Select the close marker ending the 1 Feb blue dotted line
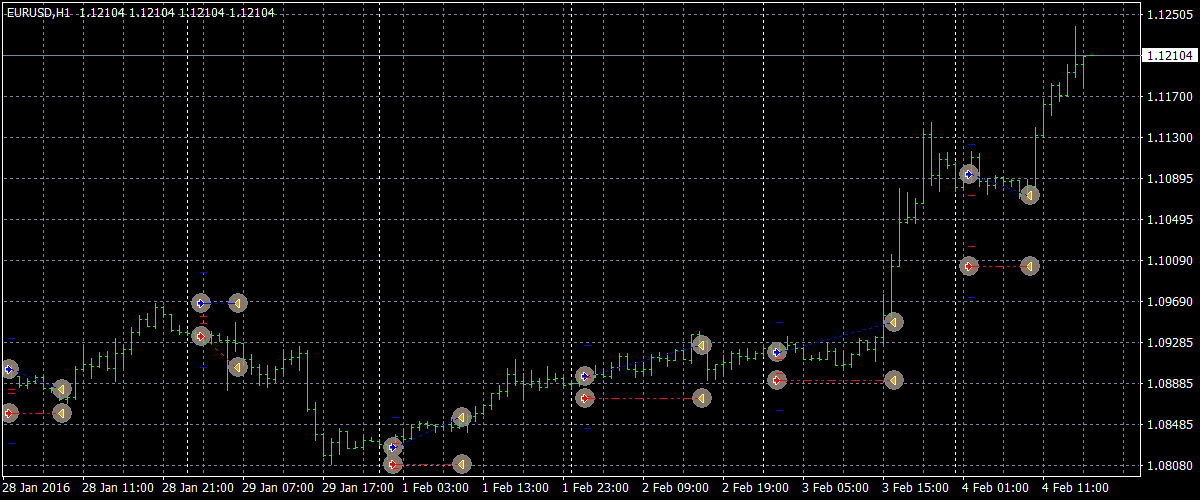 point(461,417)
